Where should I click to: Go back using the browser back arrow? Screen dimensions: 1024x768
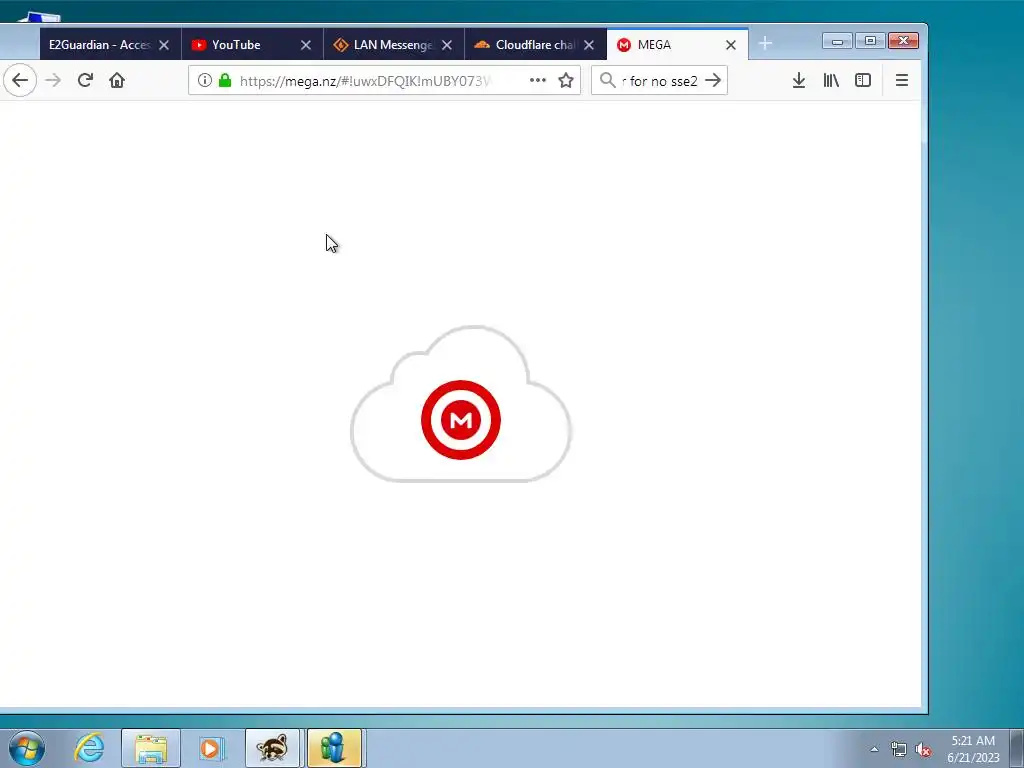[20, 80]
